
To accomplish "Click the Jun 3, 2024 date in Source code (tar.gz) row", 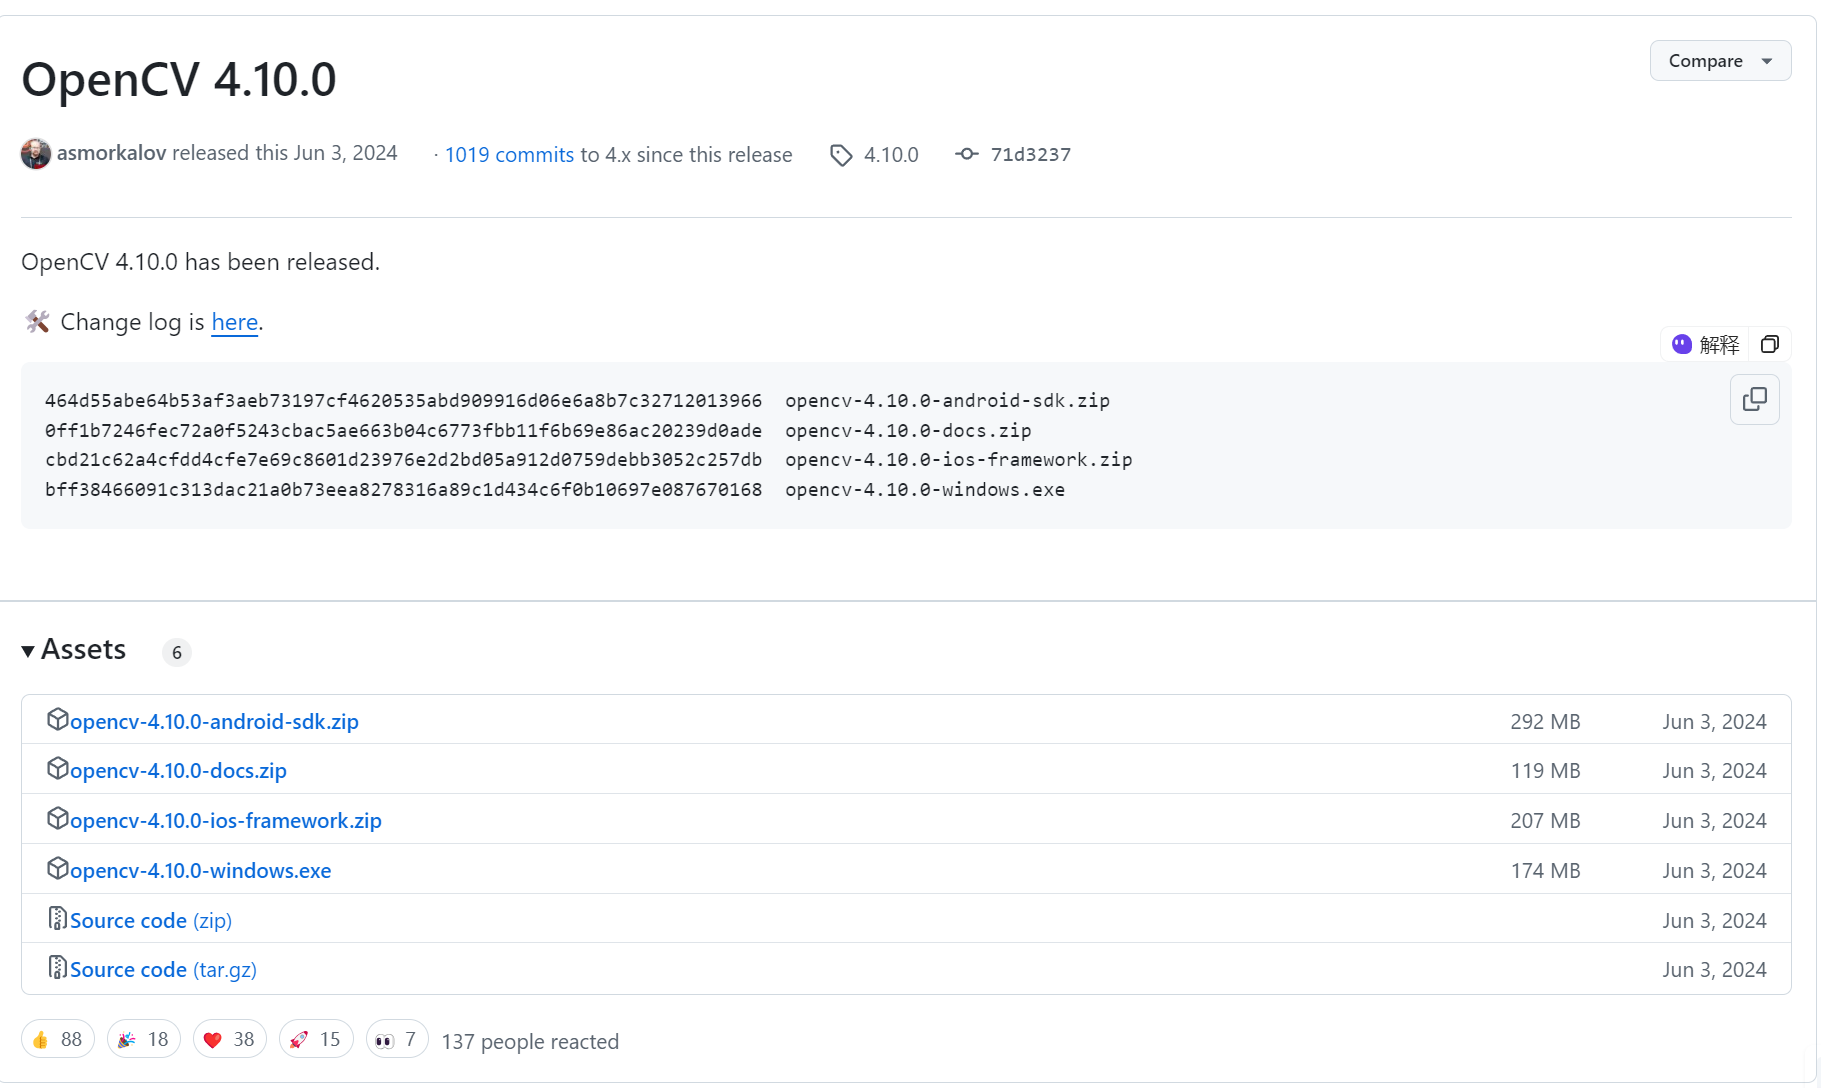I will [1714, 970].
